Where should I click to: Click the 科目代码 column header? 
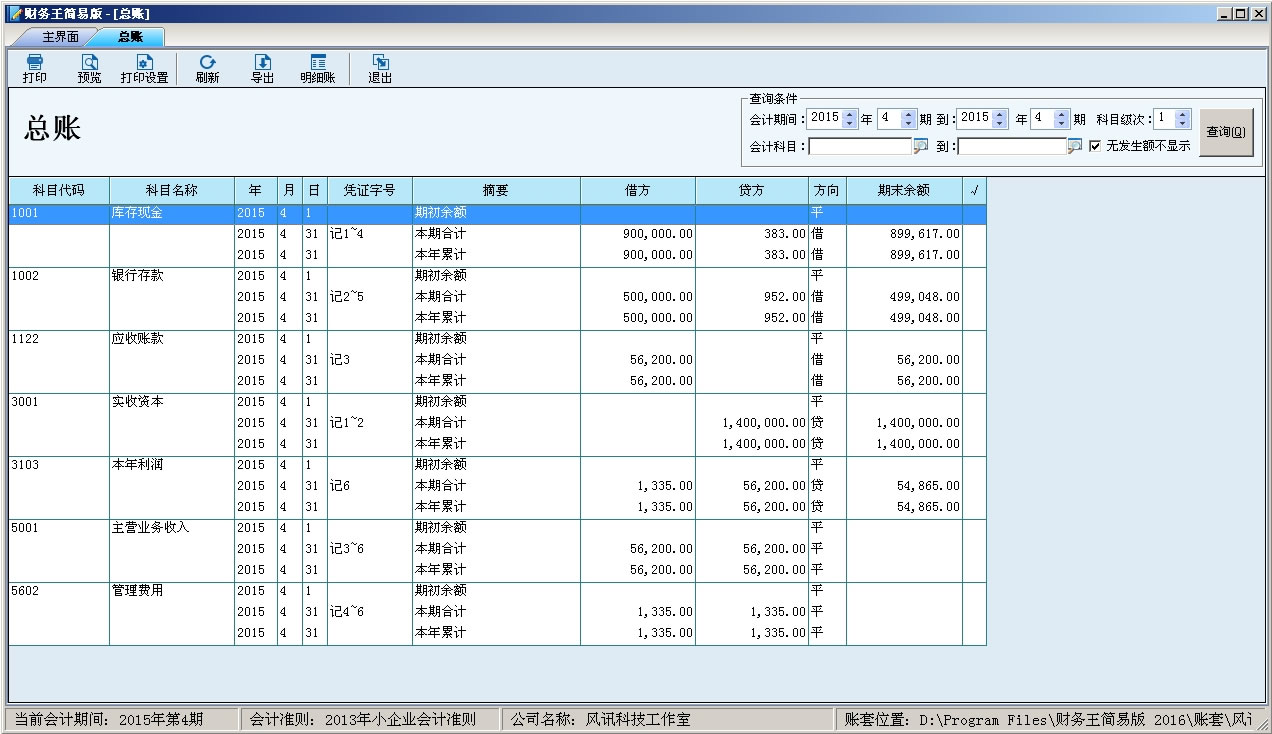point(58,190)
